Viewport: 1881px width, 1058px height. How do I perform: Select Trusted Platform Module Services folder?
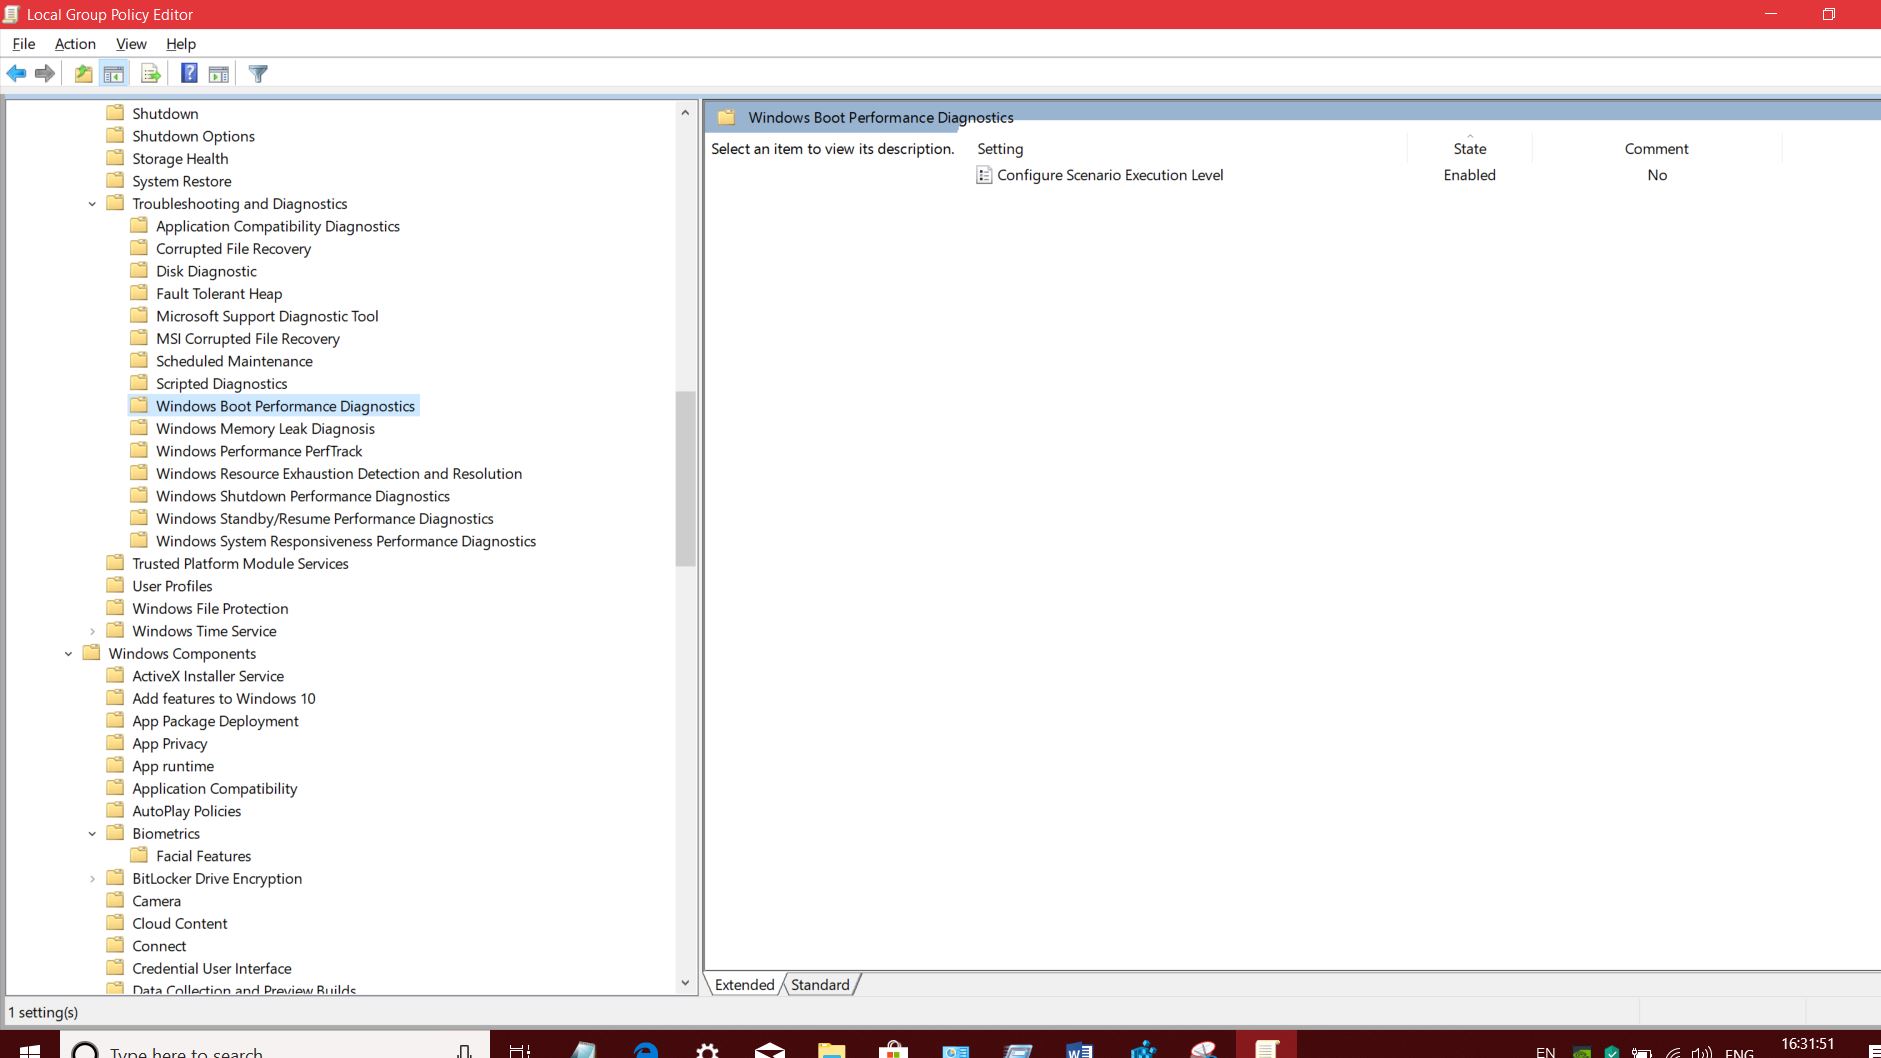click(x=240, y=564)
